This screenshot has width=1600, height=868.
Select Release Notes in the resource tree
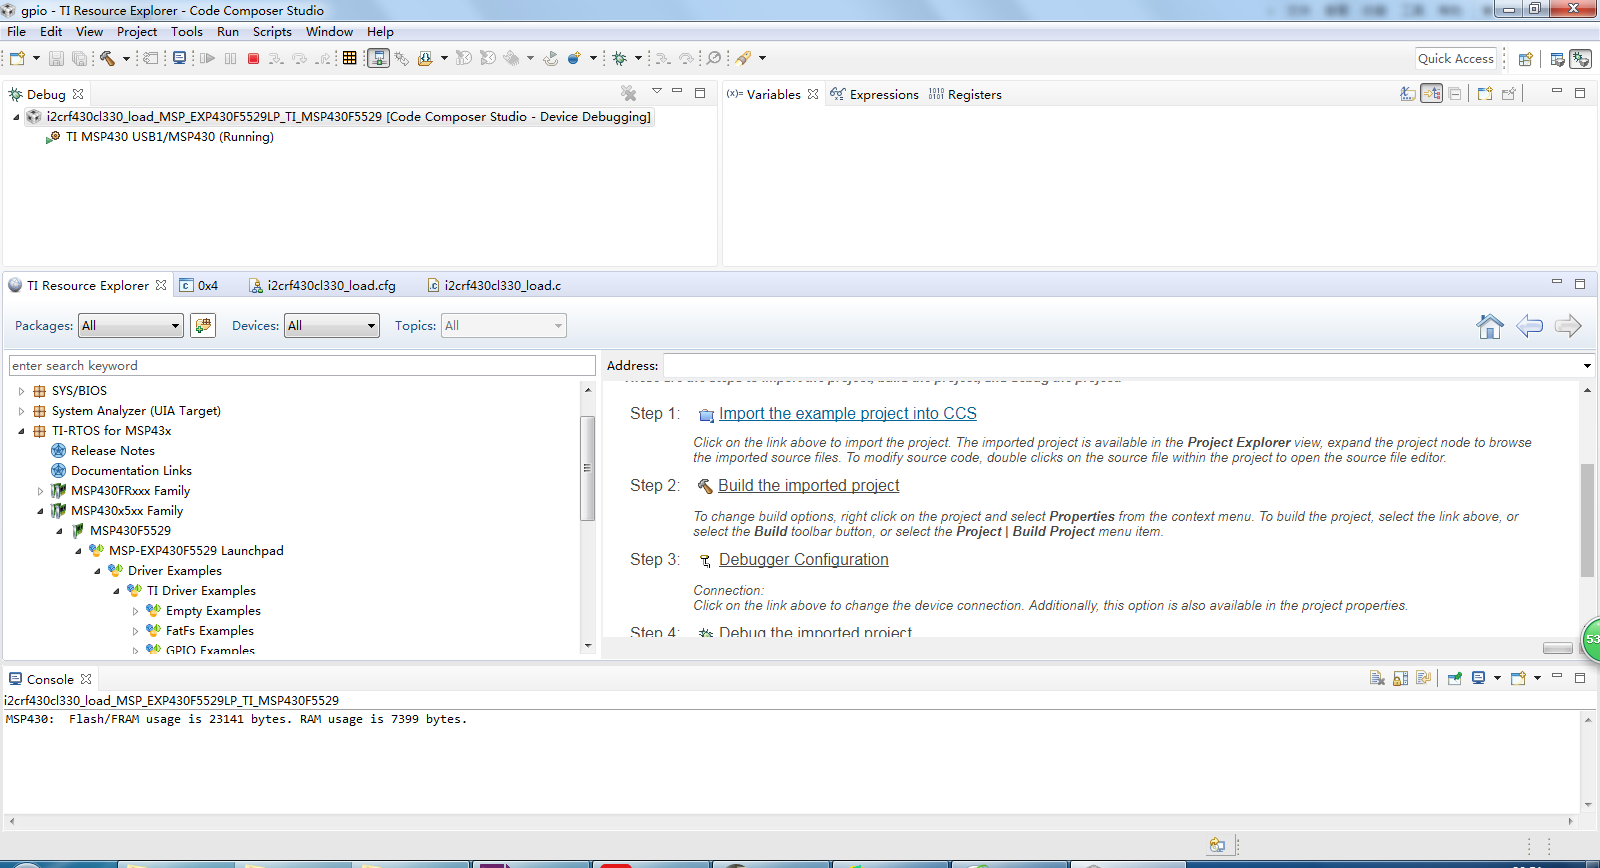point(113,451)
